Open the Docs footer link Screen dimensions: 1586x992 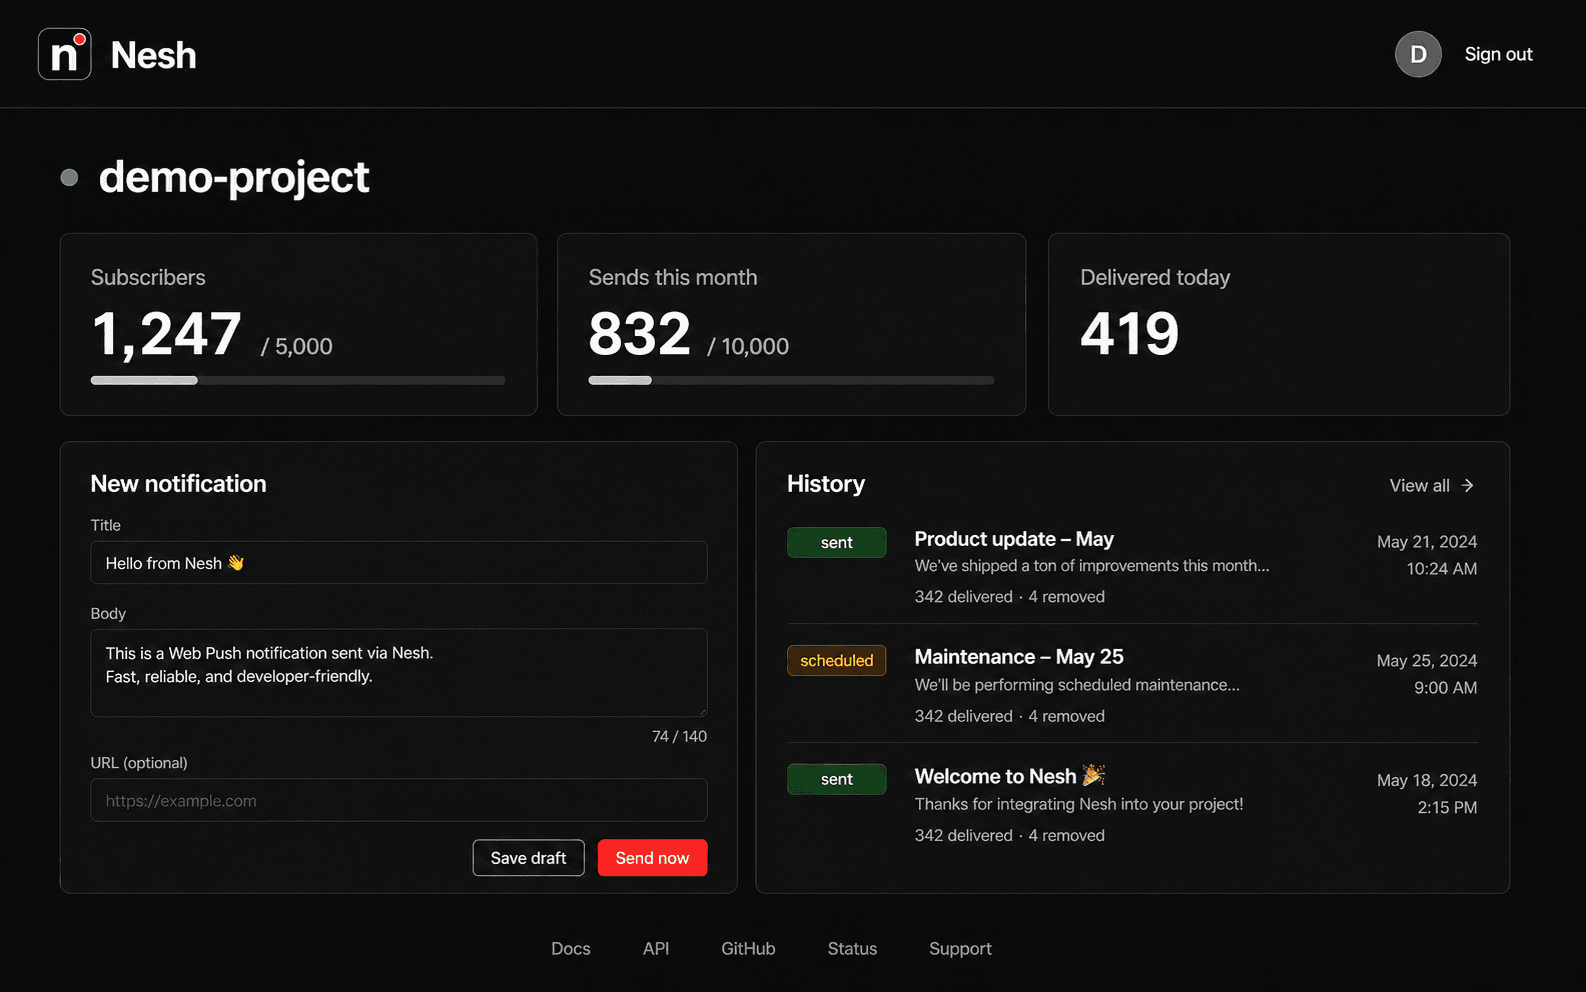(x=571, y=948)
